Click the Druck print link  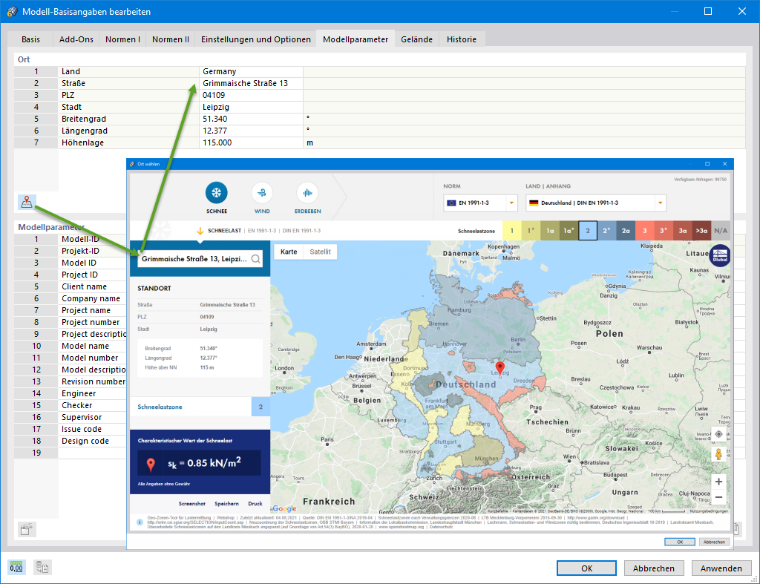(x=255, y=504)
